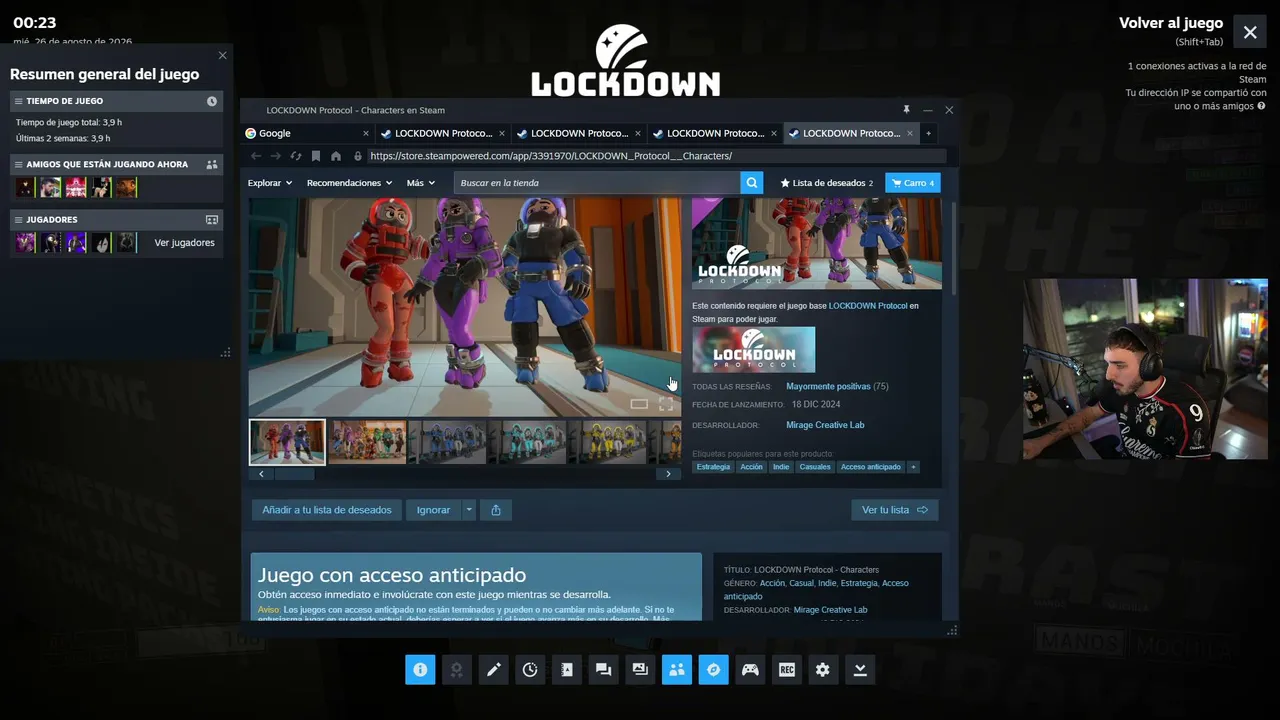
Task: Bookmark the current store page
Action: click(x=316, y=156)
